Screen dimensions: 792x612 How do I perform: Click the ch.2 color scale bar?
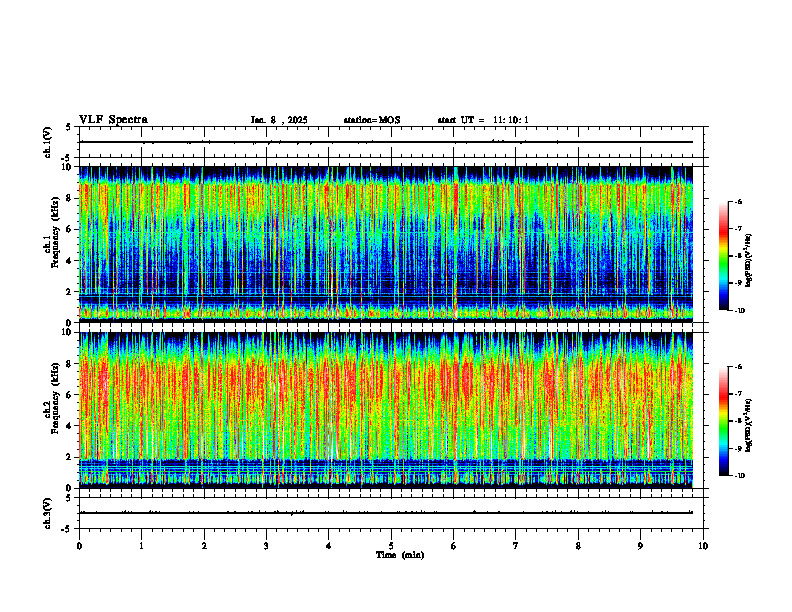tap(723, 421)
